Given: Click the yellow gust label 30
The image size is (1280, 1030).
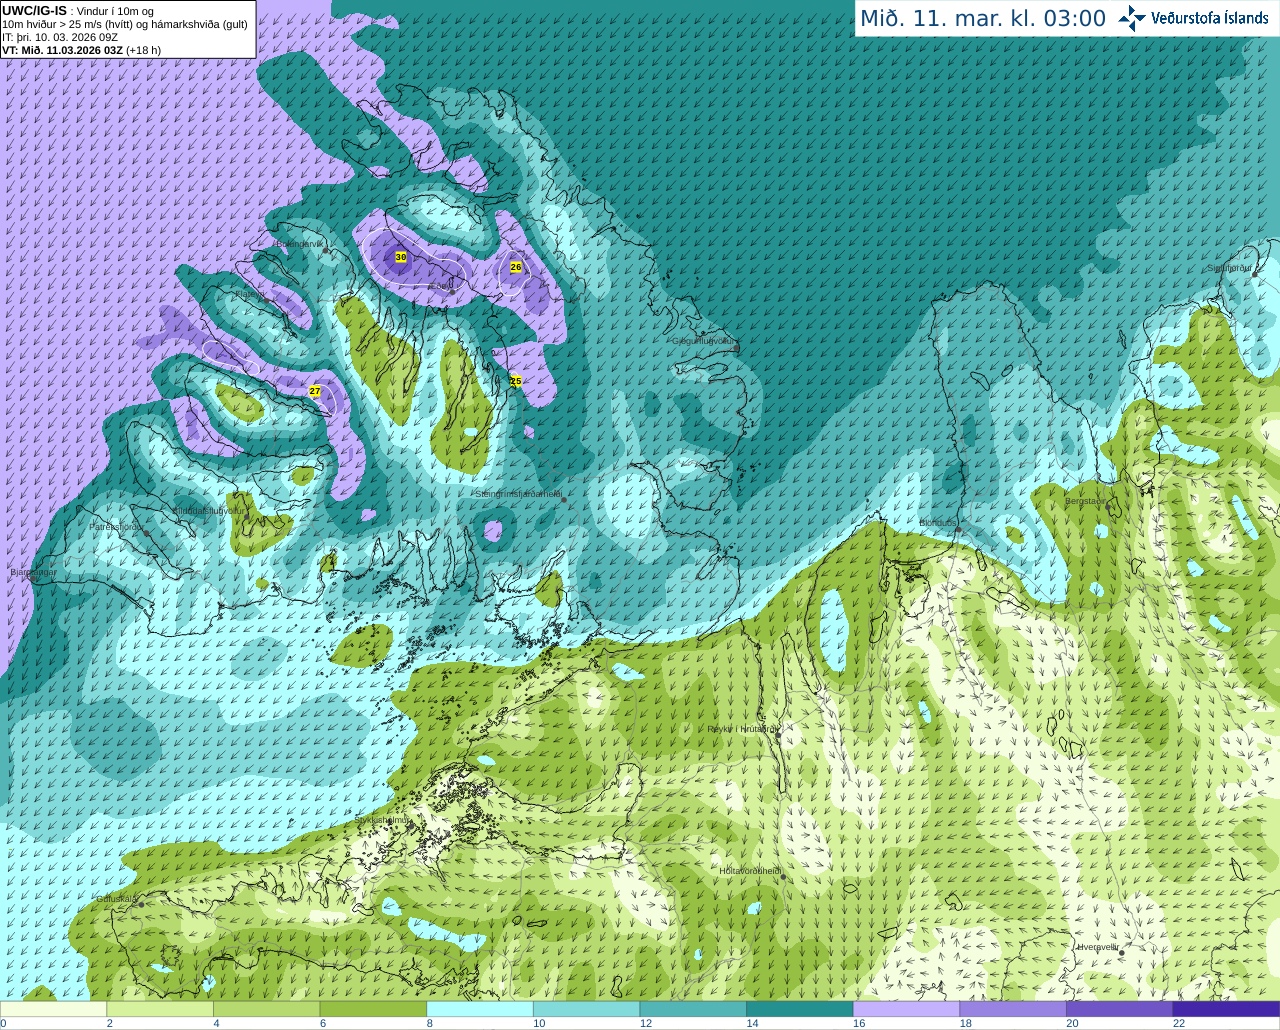Looking at the screenshot, I should [x=401, y=257].
